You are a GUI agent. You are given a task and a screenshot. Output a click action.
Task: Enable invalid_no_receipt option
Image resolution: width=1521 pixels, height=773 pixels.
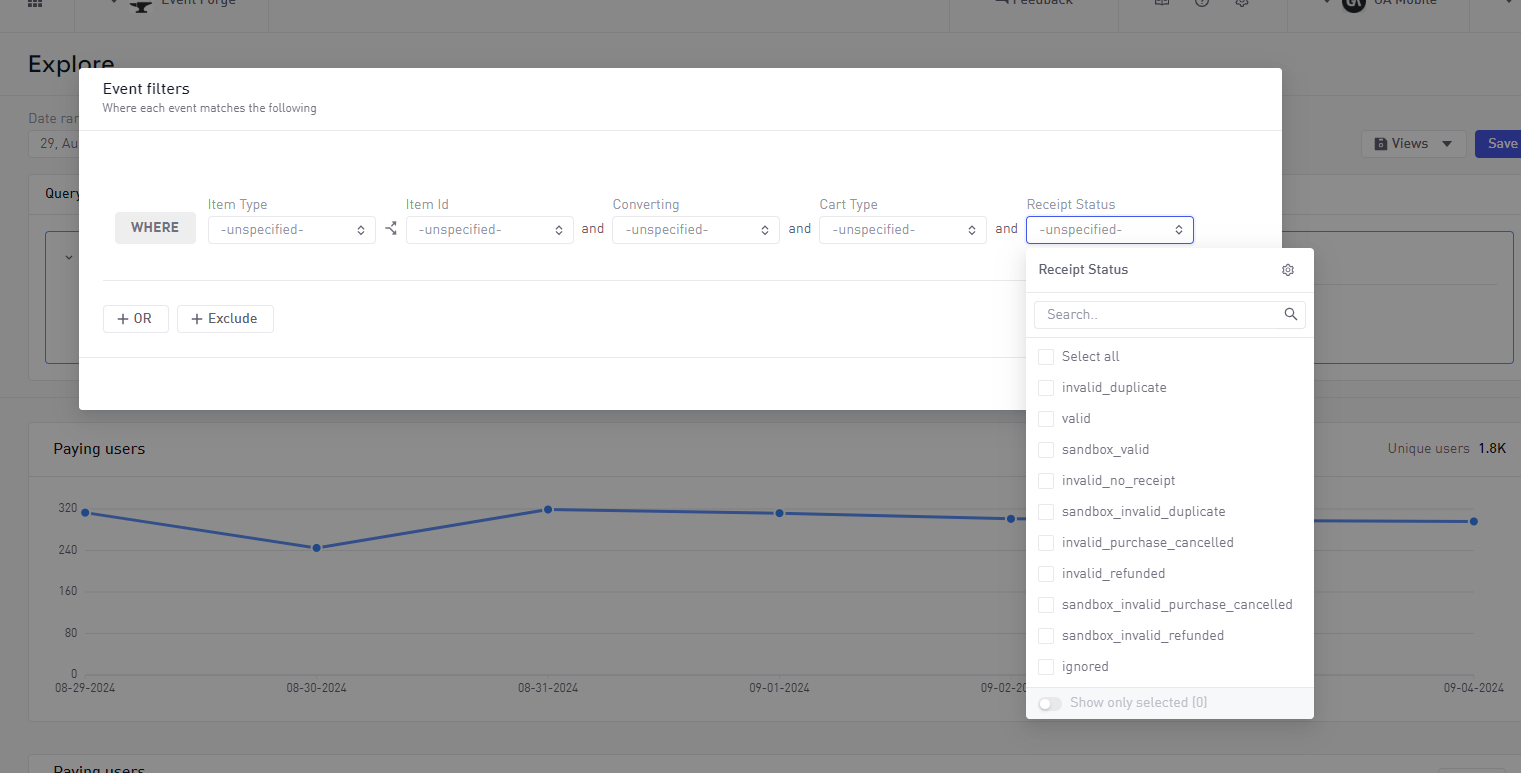(x=1046, y=481)
